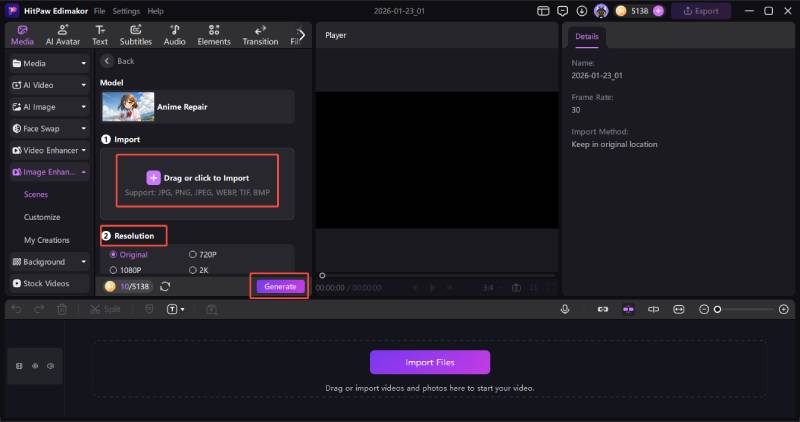The height and width of the screenshot is (422, 800).
Task: Click the zoom in plus icon
Action: tap(785, 310)
